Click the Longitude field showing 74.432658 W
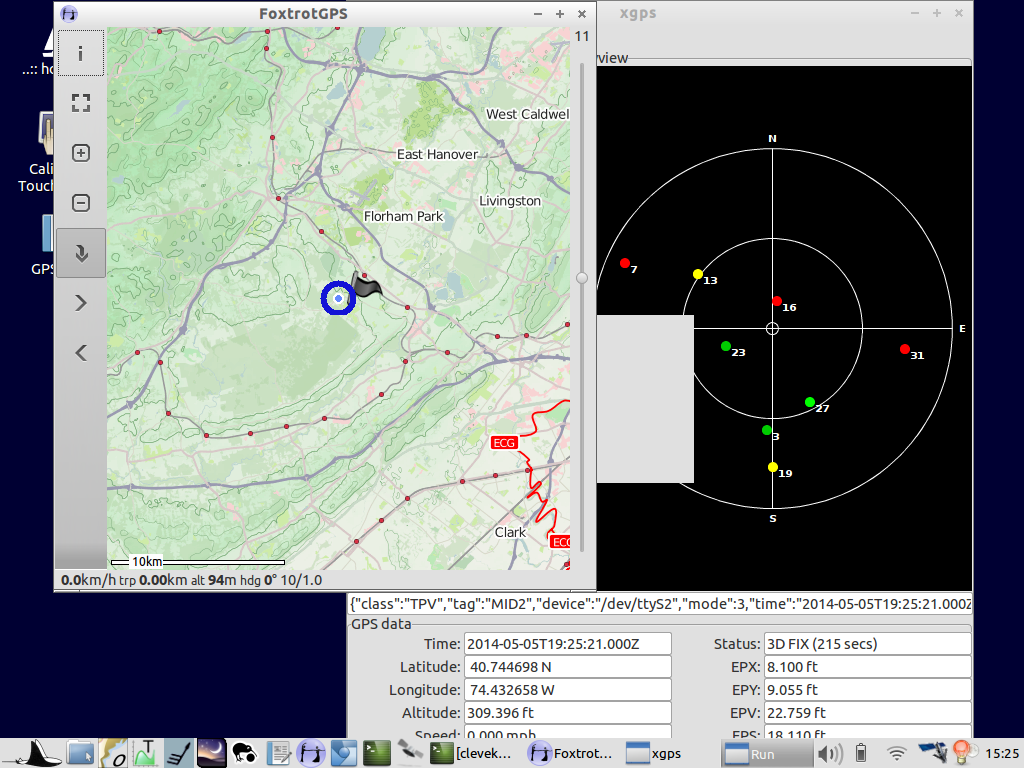The width and height of the screenshot is (1024, 768). point(568,690)
